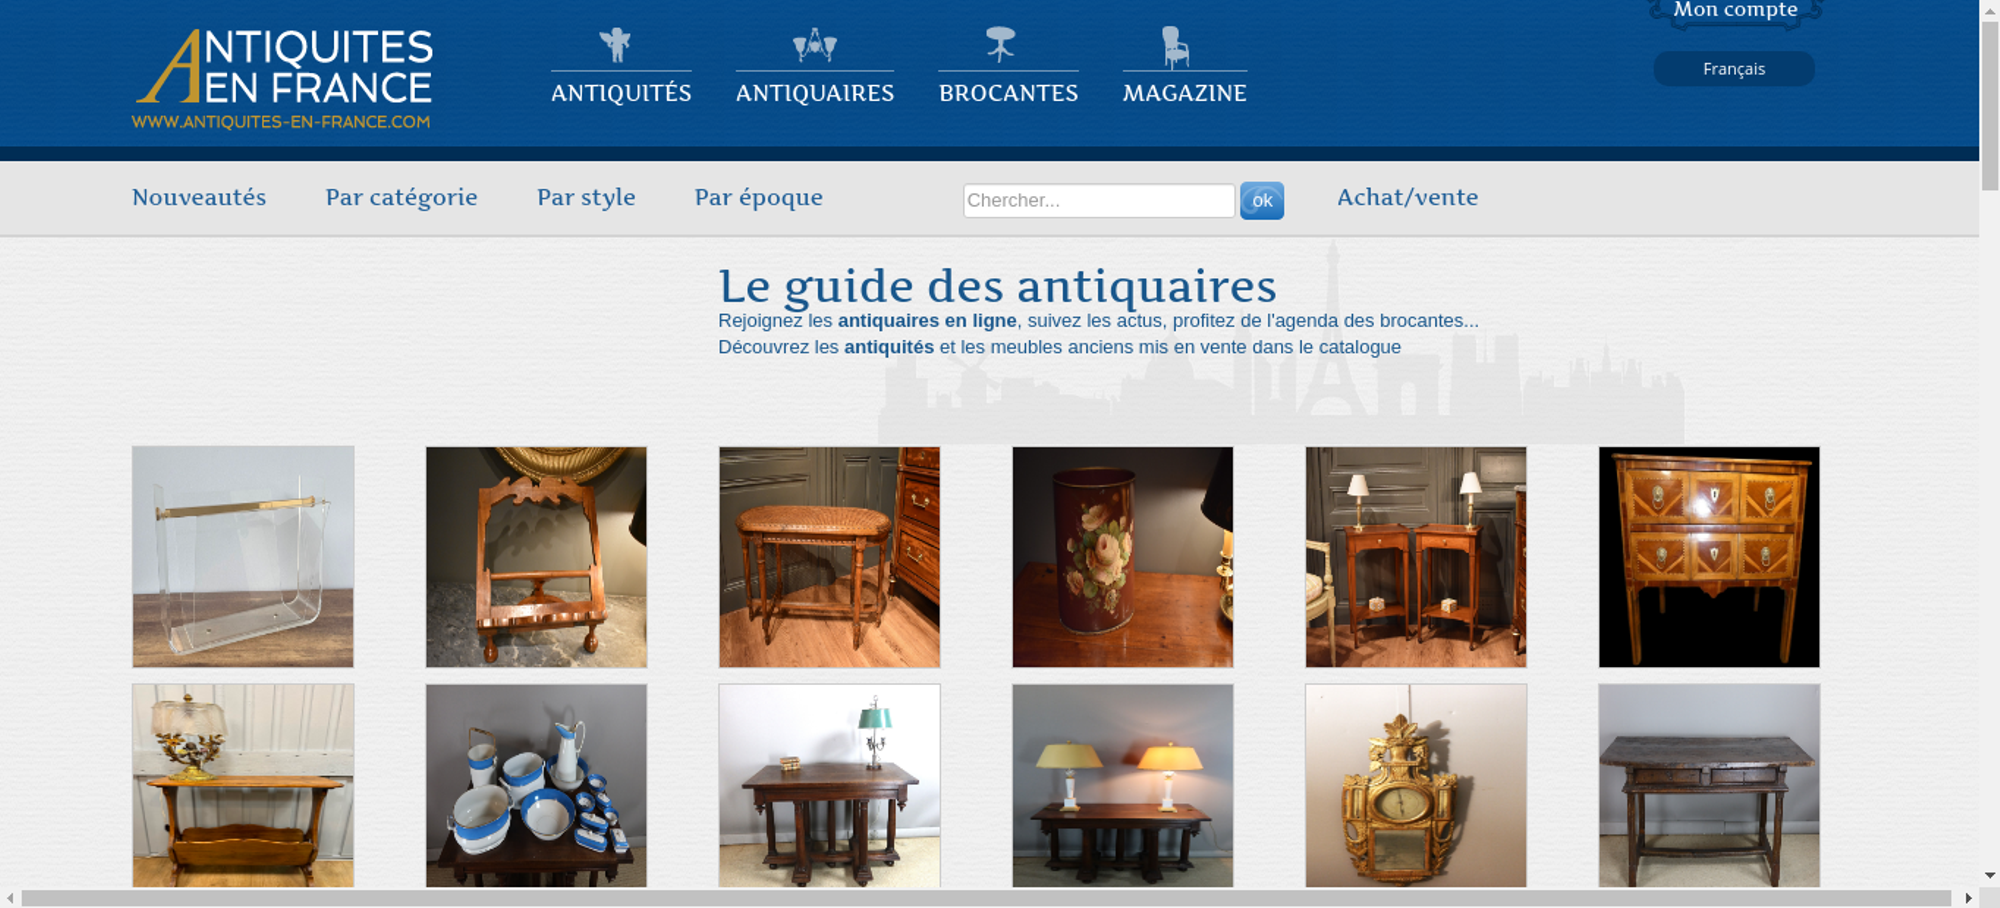The height and width of the screenshot is (908, 2000).
Task: Click the chandelier icon above Antiquaires
Action: click(x=814, y=45)
